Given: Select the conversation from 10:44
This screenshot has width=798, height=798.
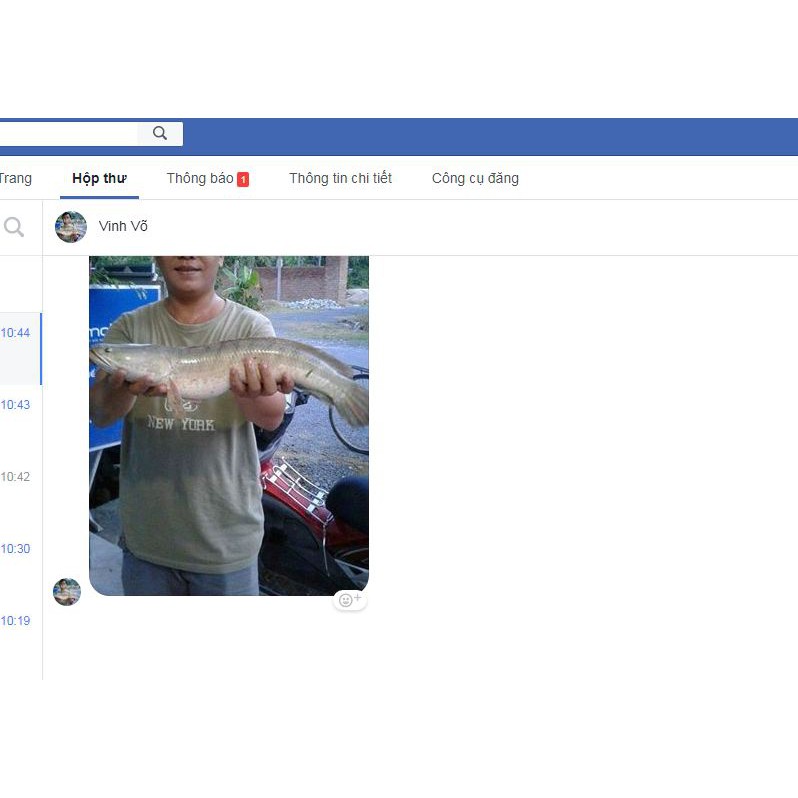Looking at the screenshot, I should [x=20, y=349].
